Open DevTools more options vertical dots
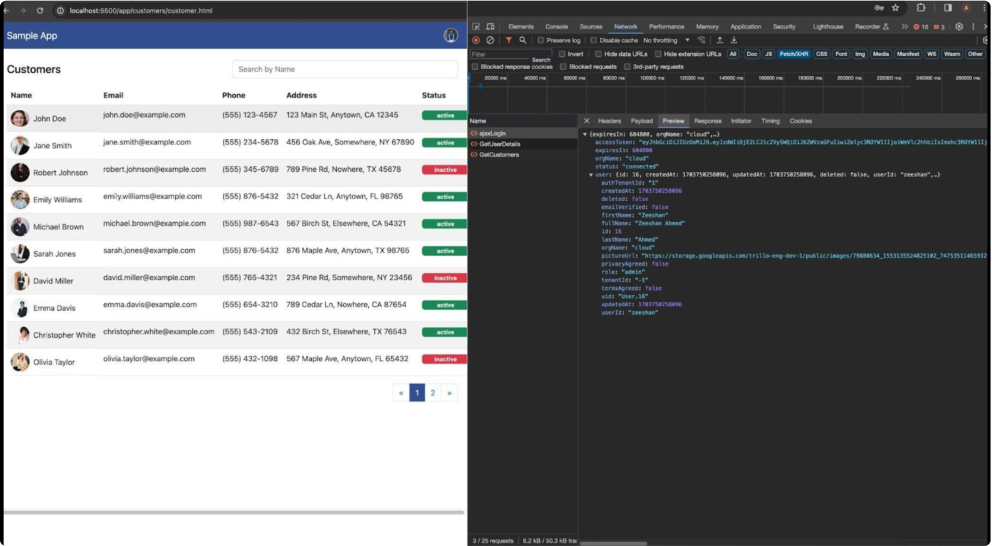 pos(973,27)
